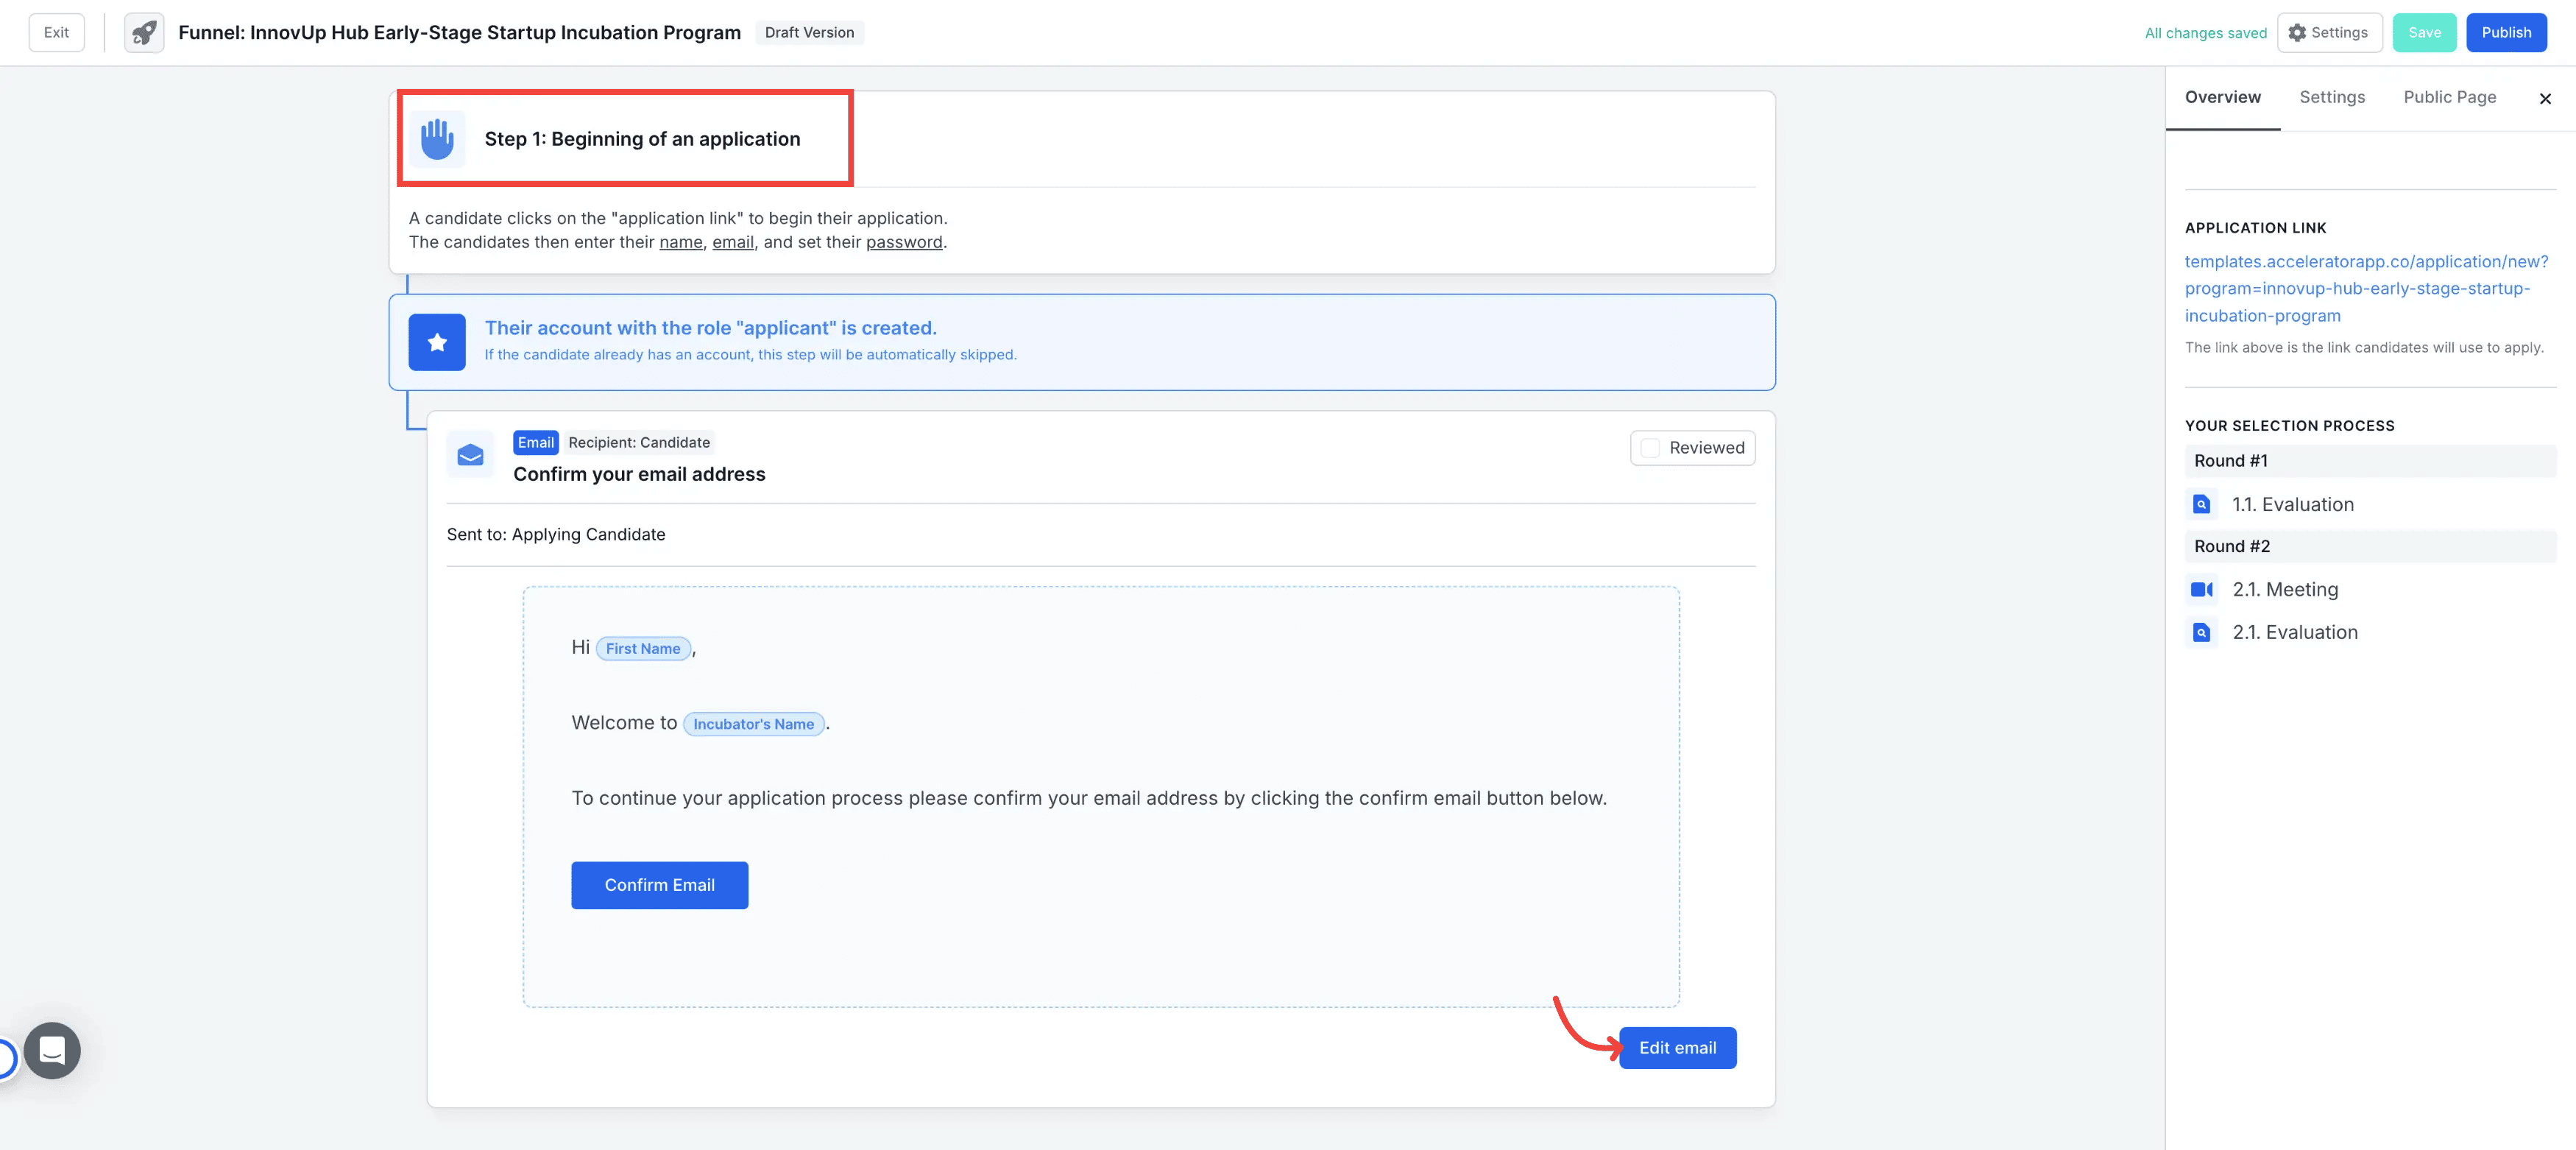Open top bar Settings with gear

click(2329, 33)
